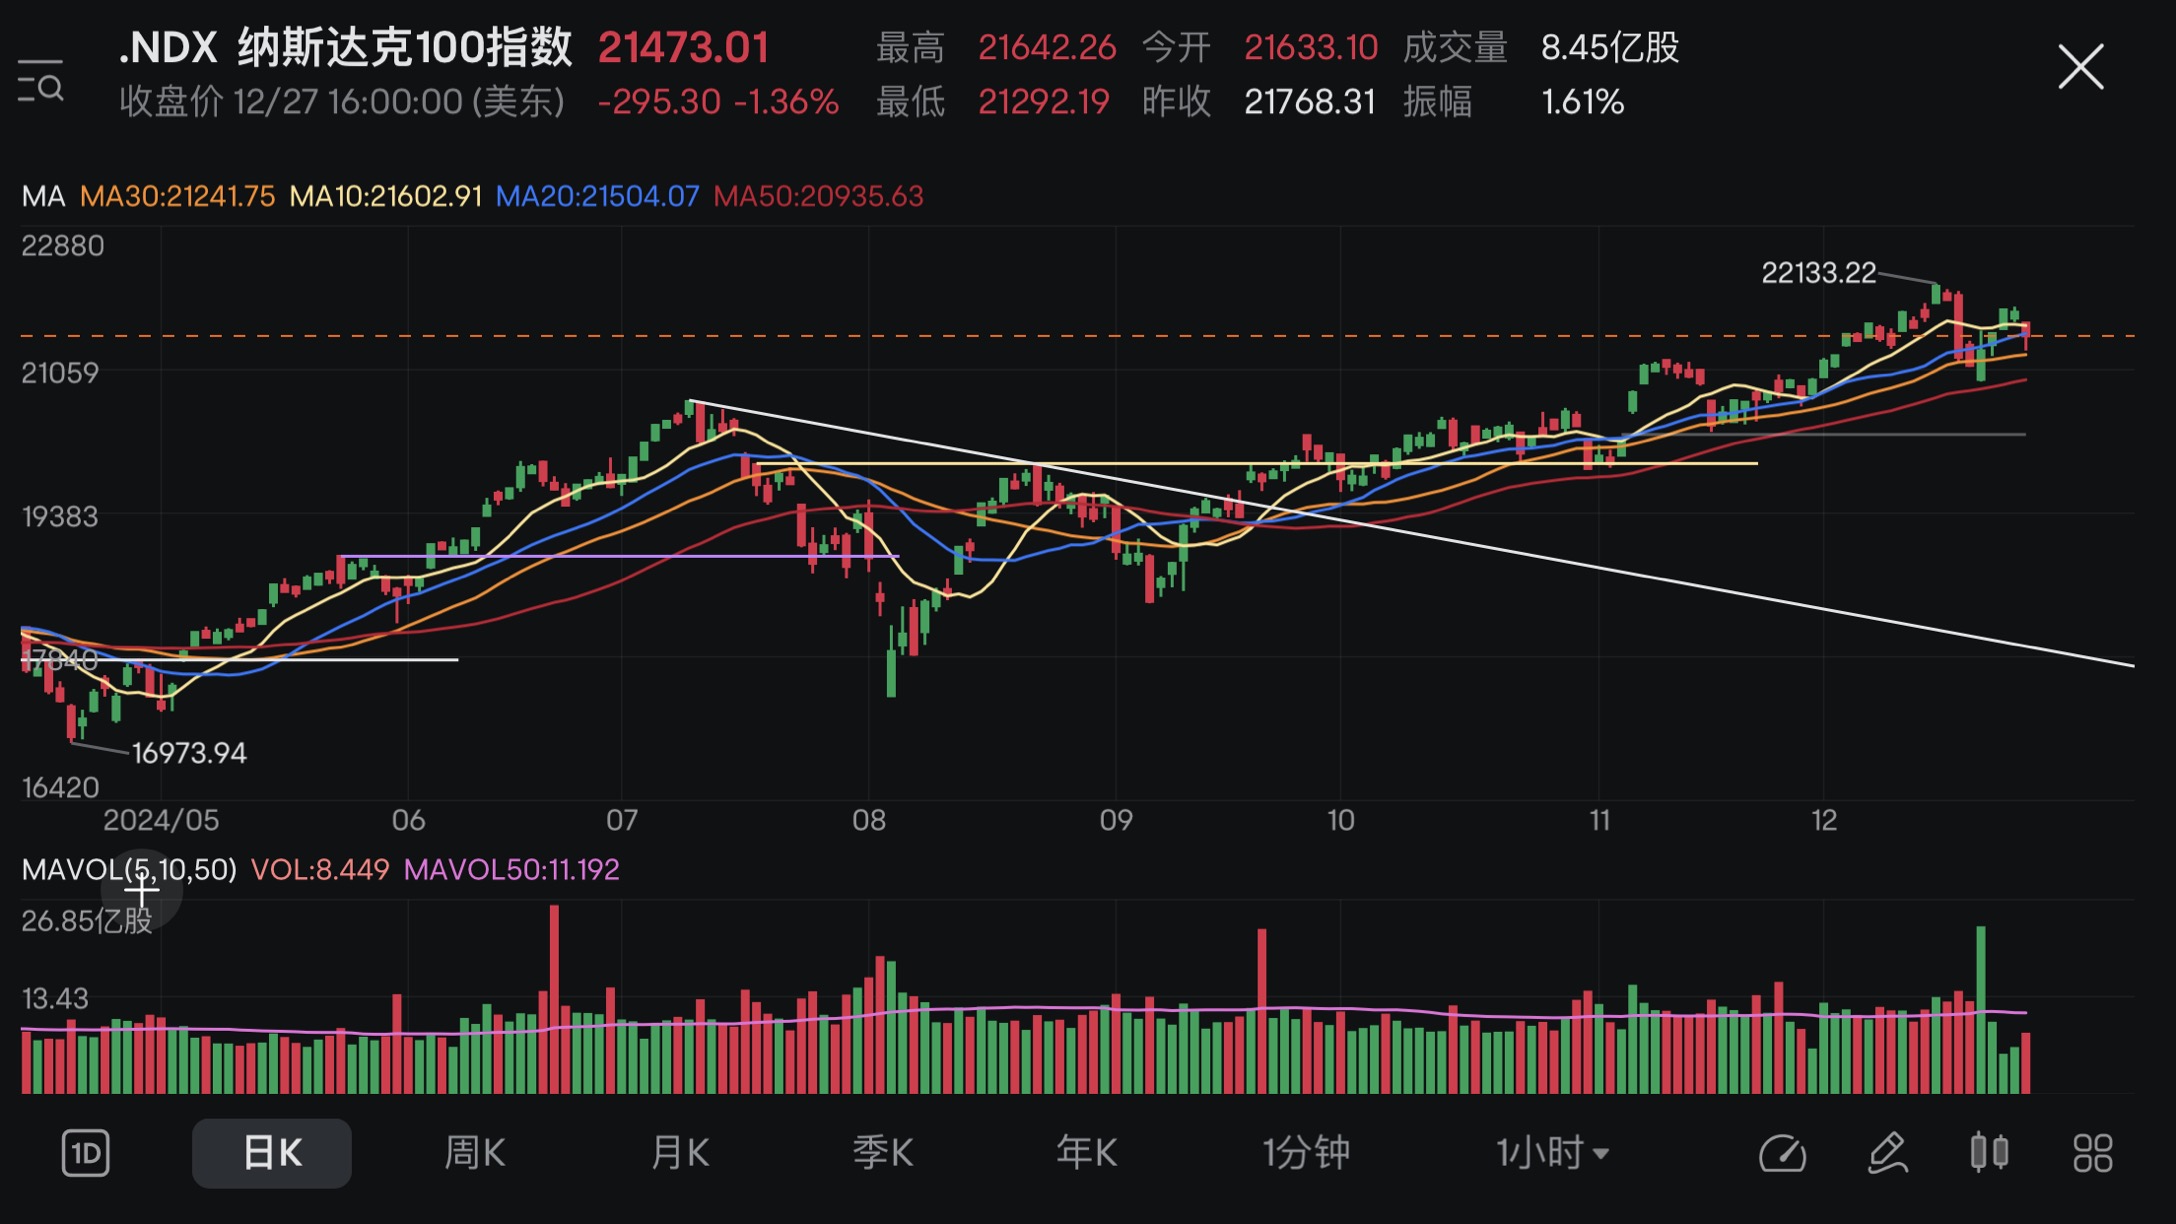Tap the 收盘价 12/27 16:00:00 timestamp
Image resolution: width=2176 pixels, height=1224 pixels.
click(x=342, y=102)
